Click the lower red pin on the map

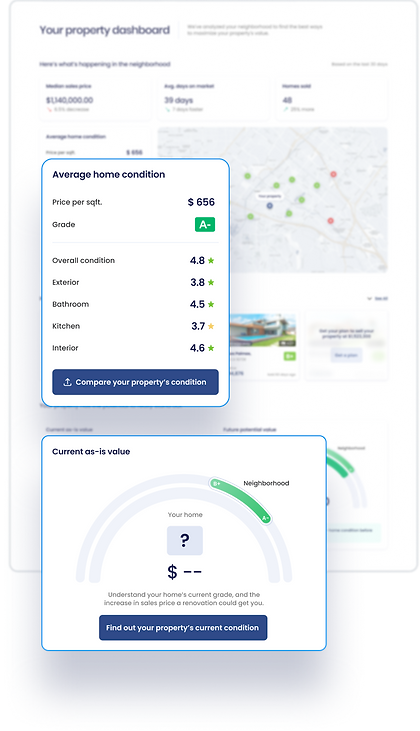[x=330, y=221]
